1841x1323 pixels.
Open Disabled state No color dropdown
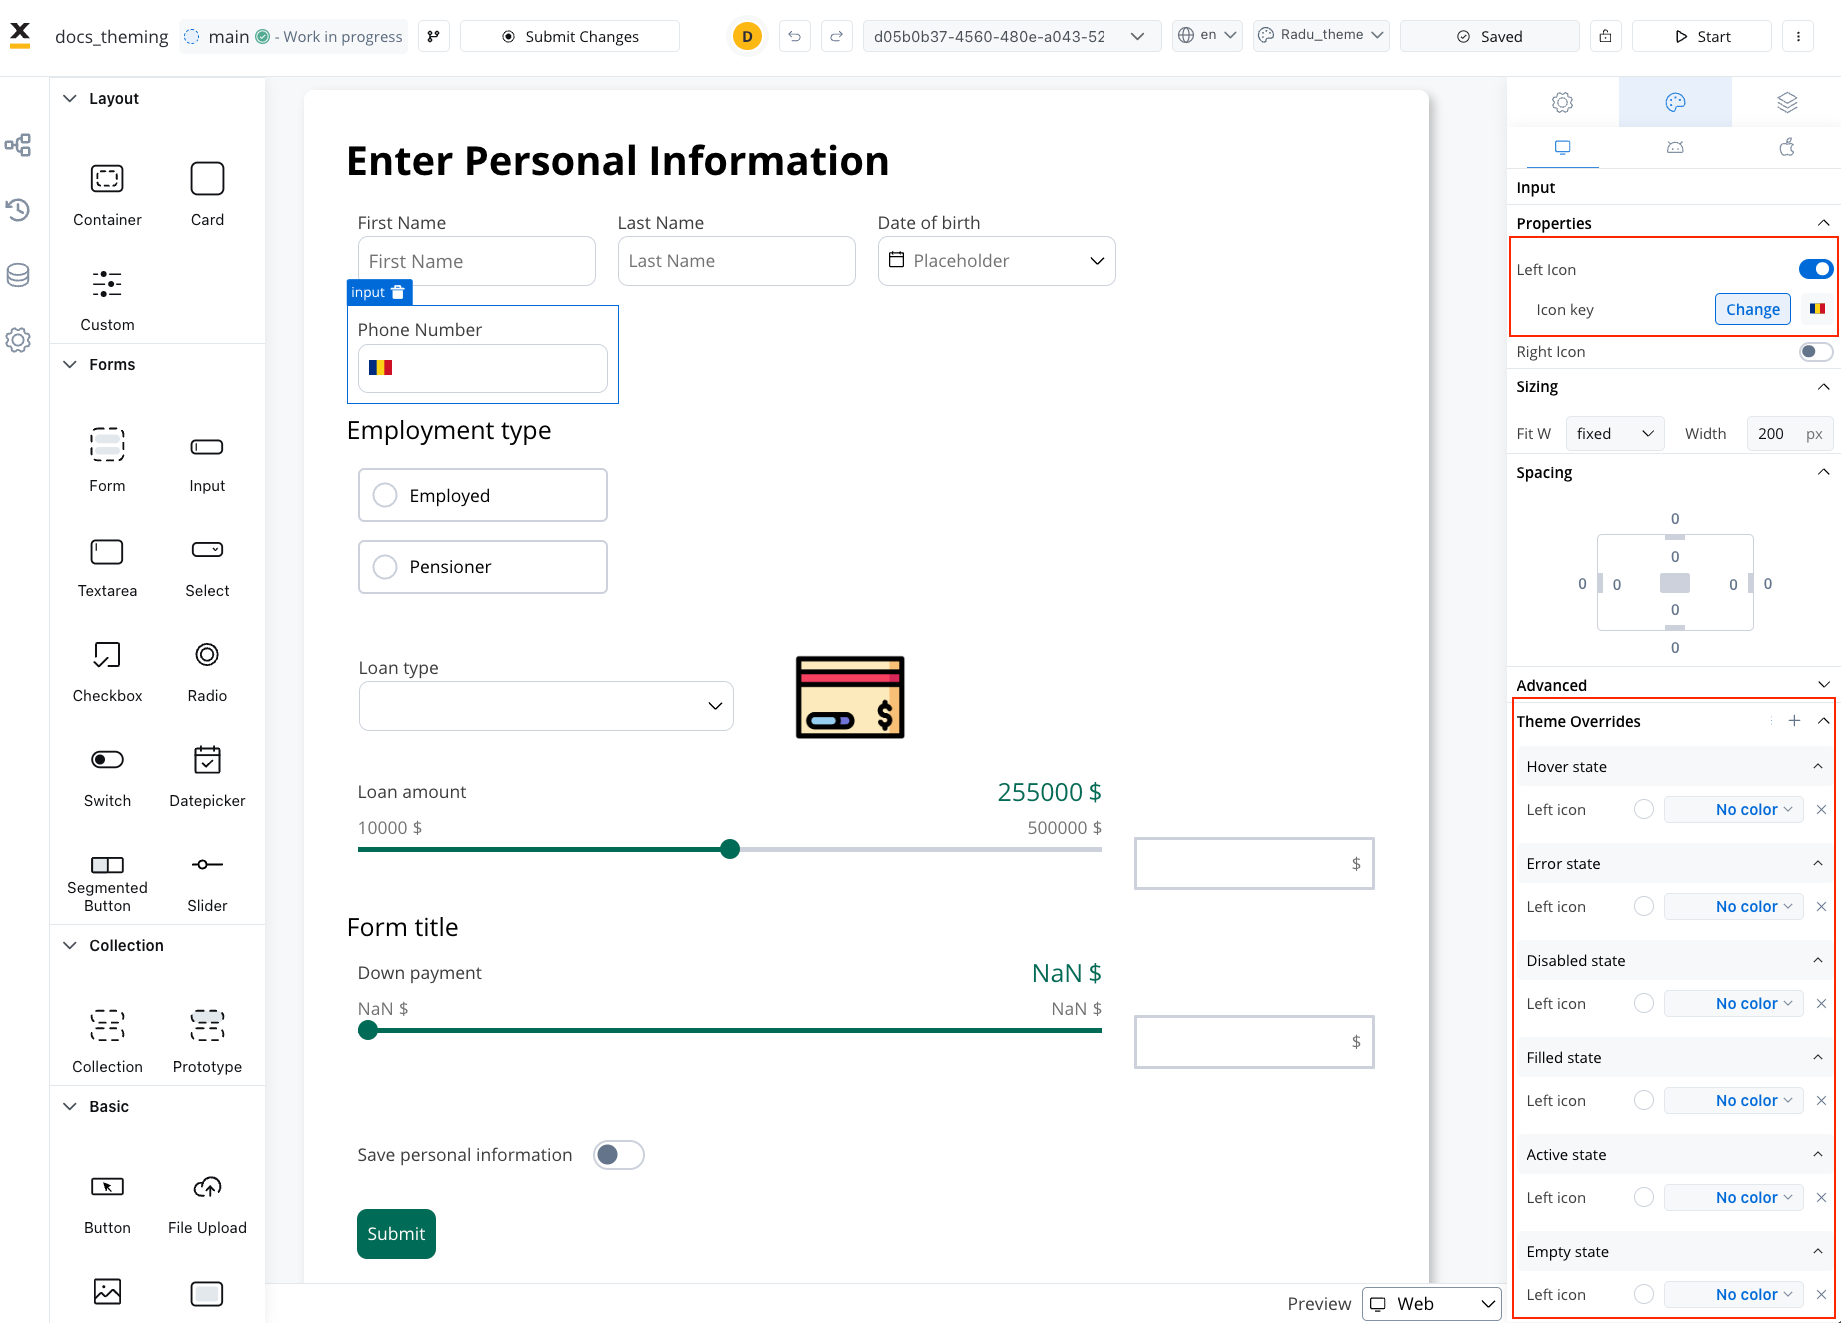tap(1734, 1003)
